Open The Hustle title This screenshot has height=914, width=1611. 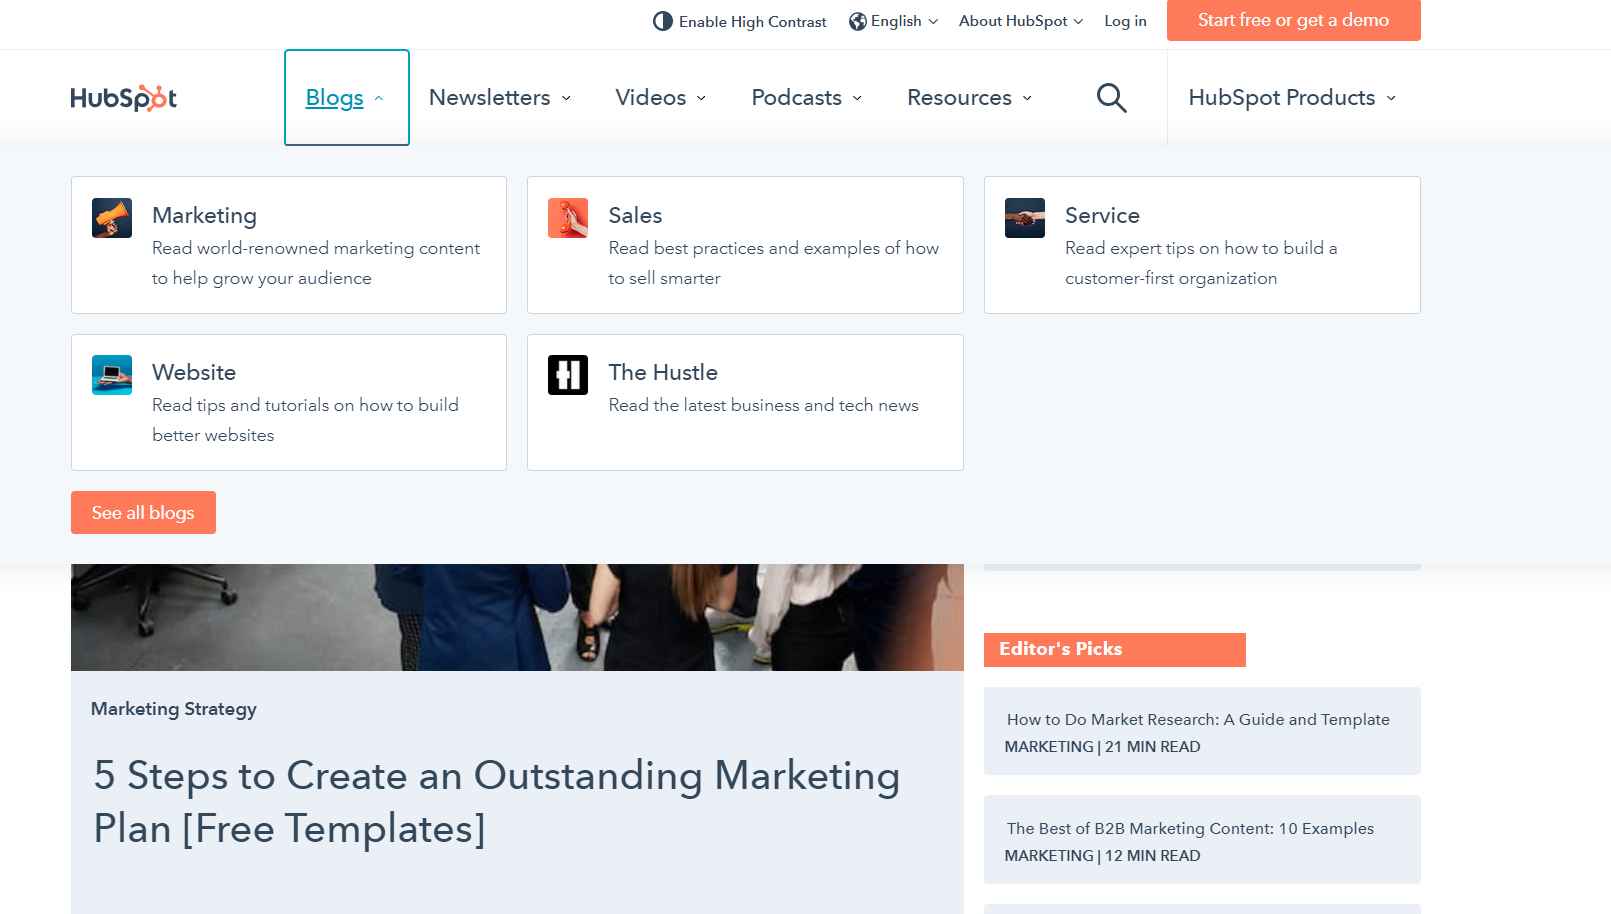pos(663,372)
